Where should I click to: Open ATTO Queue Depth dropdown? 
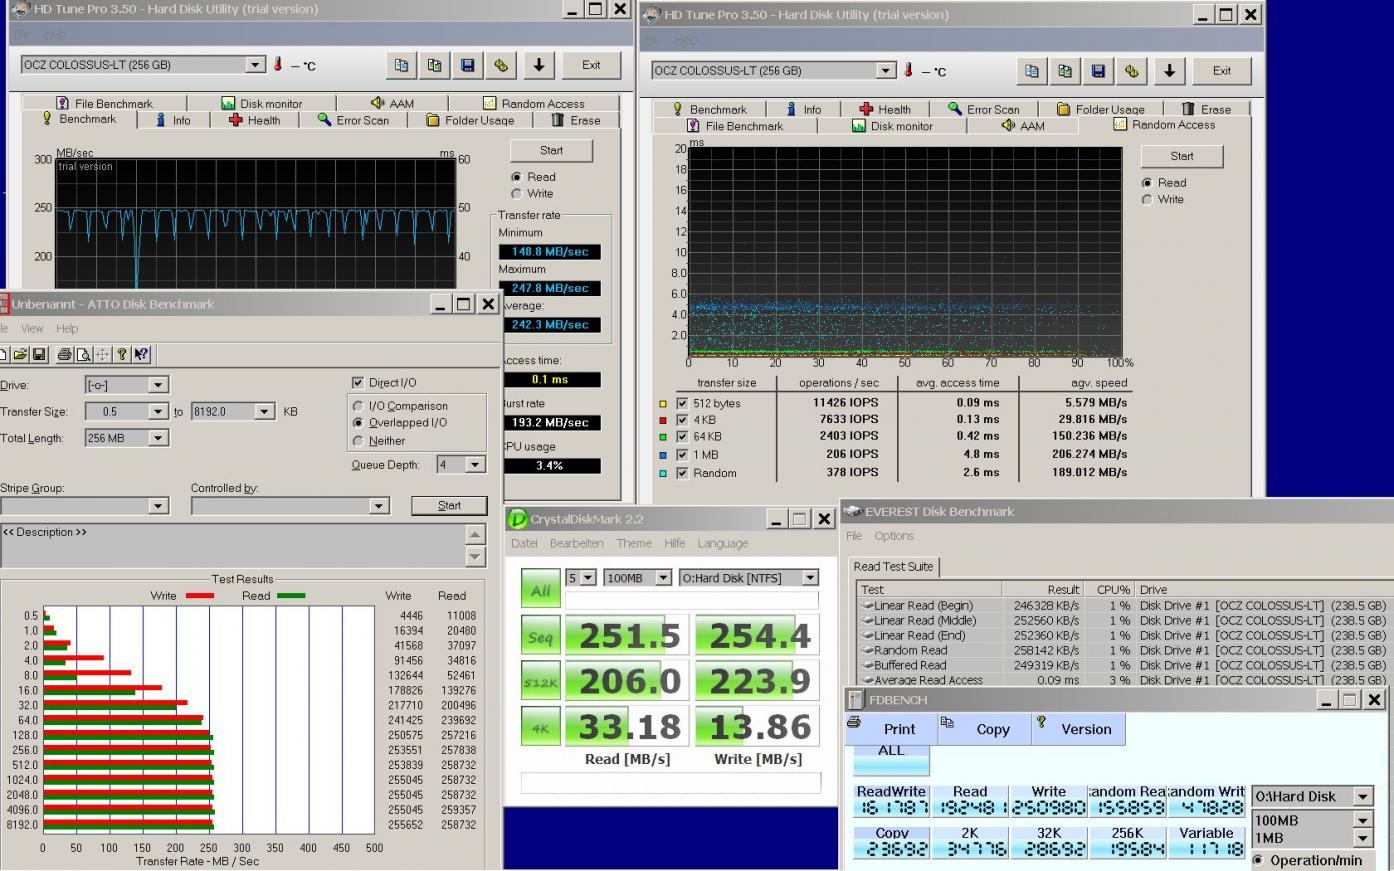(475, 464)
